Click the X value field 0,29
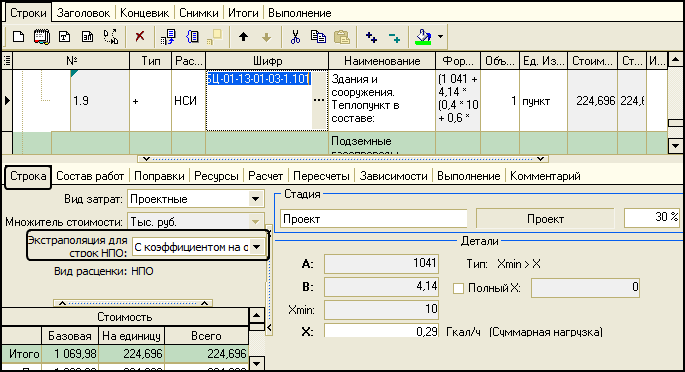Screen dimensions: 685x372 point(381,331)
